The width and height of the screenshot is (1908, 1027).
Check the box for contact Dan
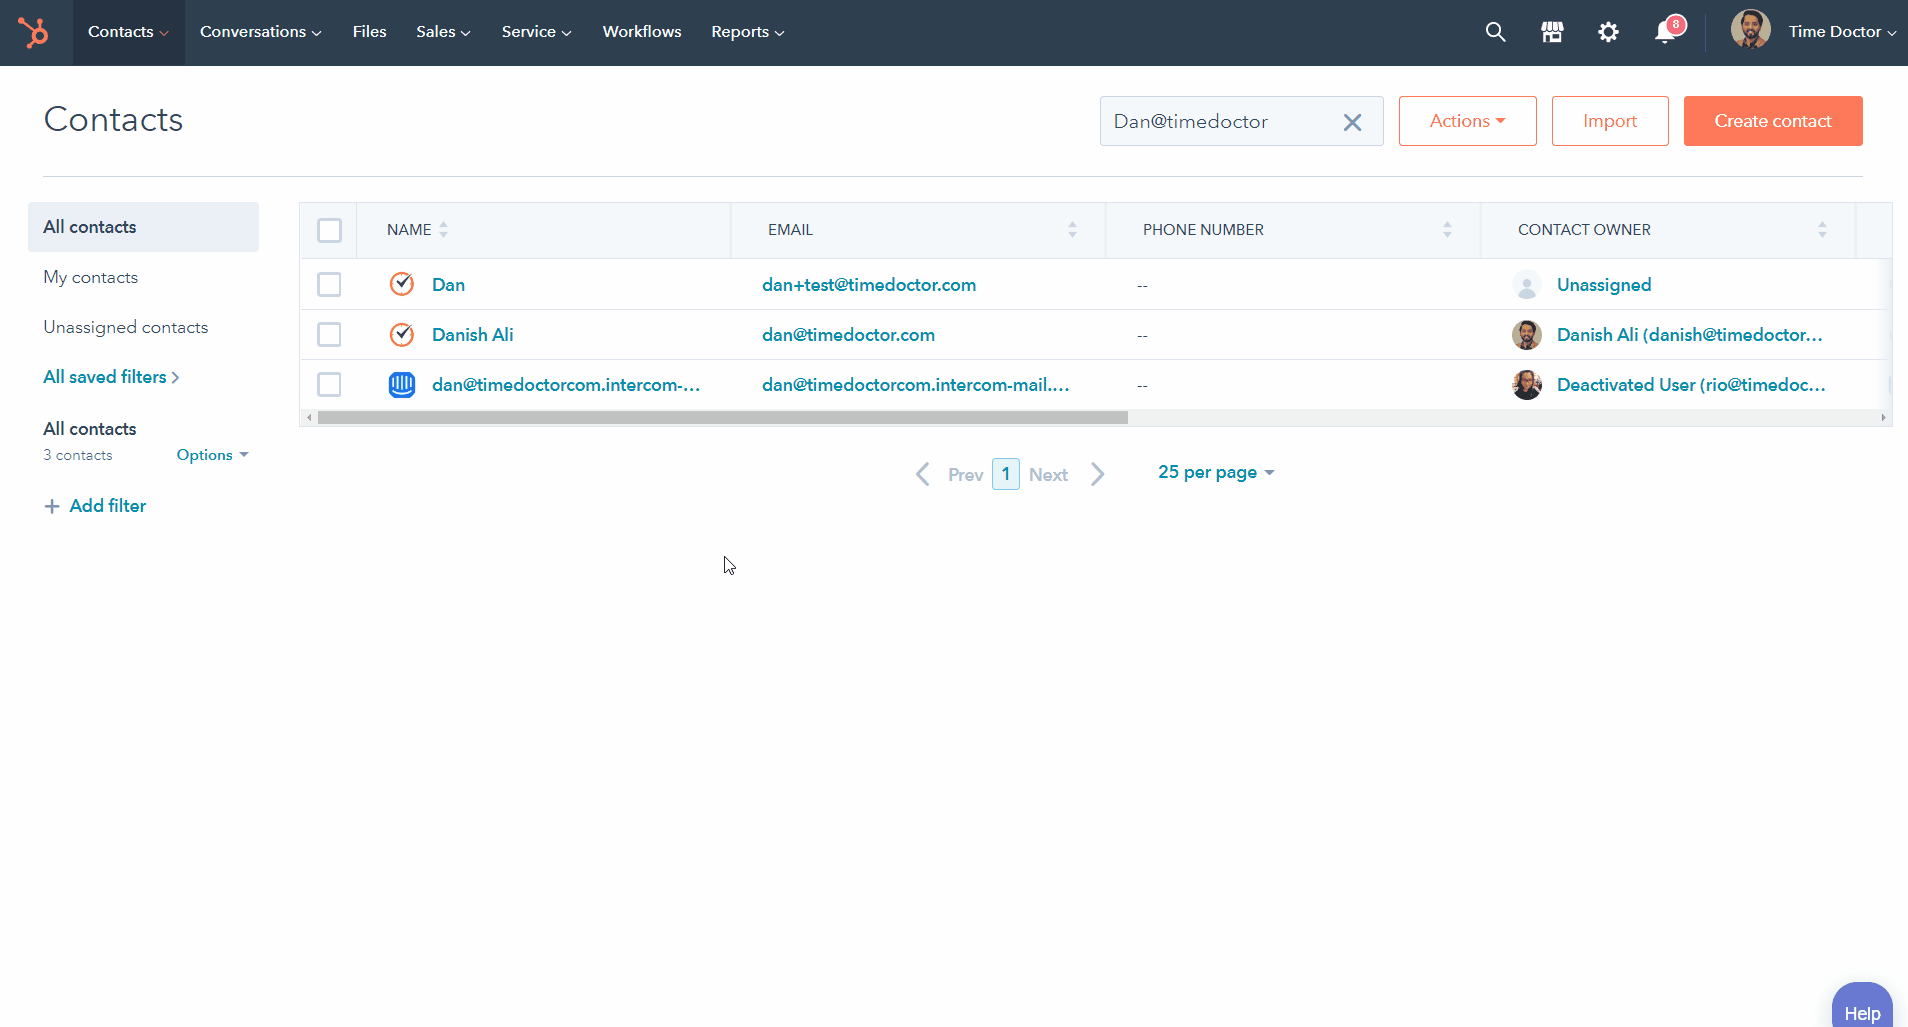coord(329,284)
